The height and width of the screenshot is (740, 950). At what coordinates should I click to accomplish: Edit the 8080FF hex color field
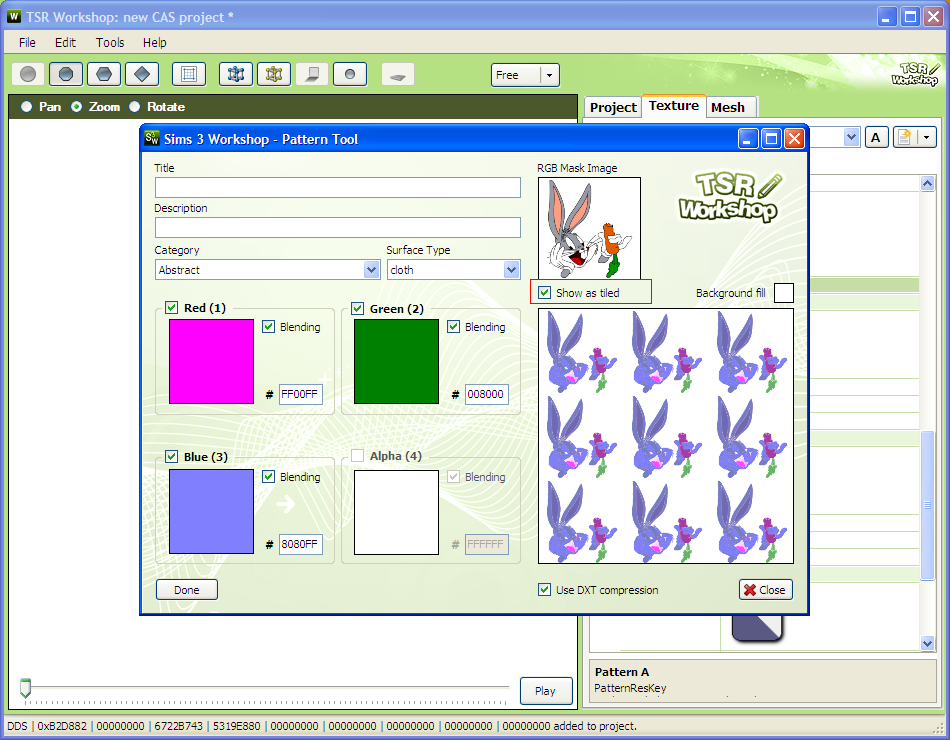301,544
